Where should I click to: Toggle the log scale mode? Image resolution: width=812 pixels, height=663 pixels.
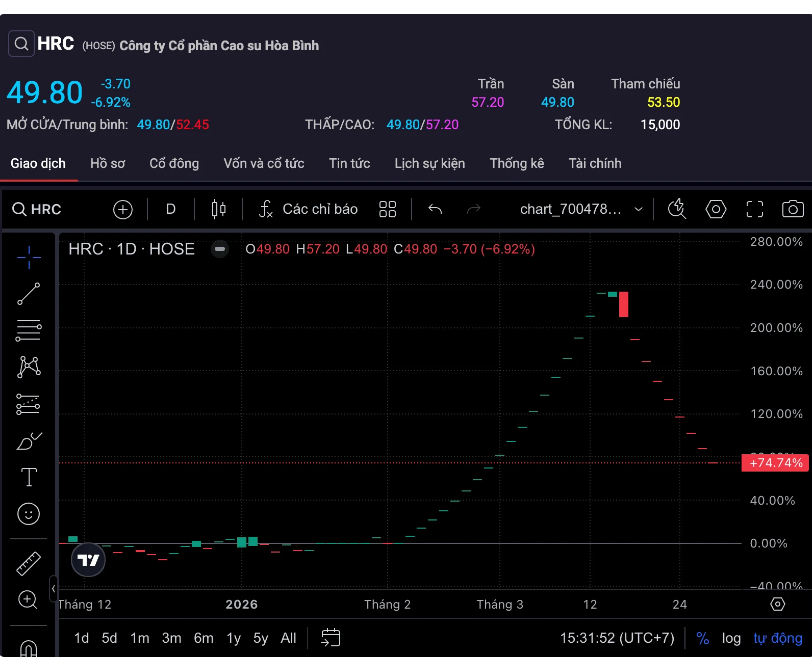(x=731, y=638)
